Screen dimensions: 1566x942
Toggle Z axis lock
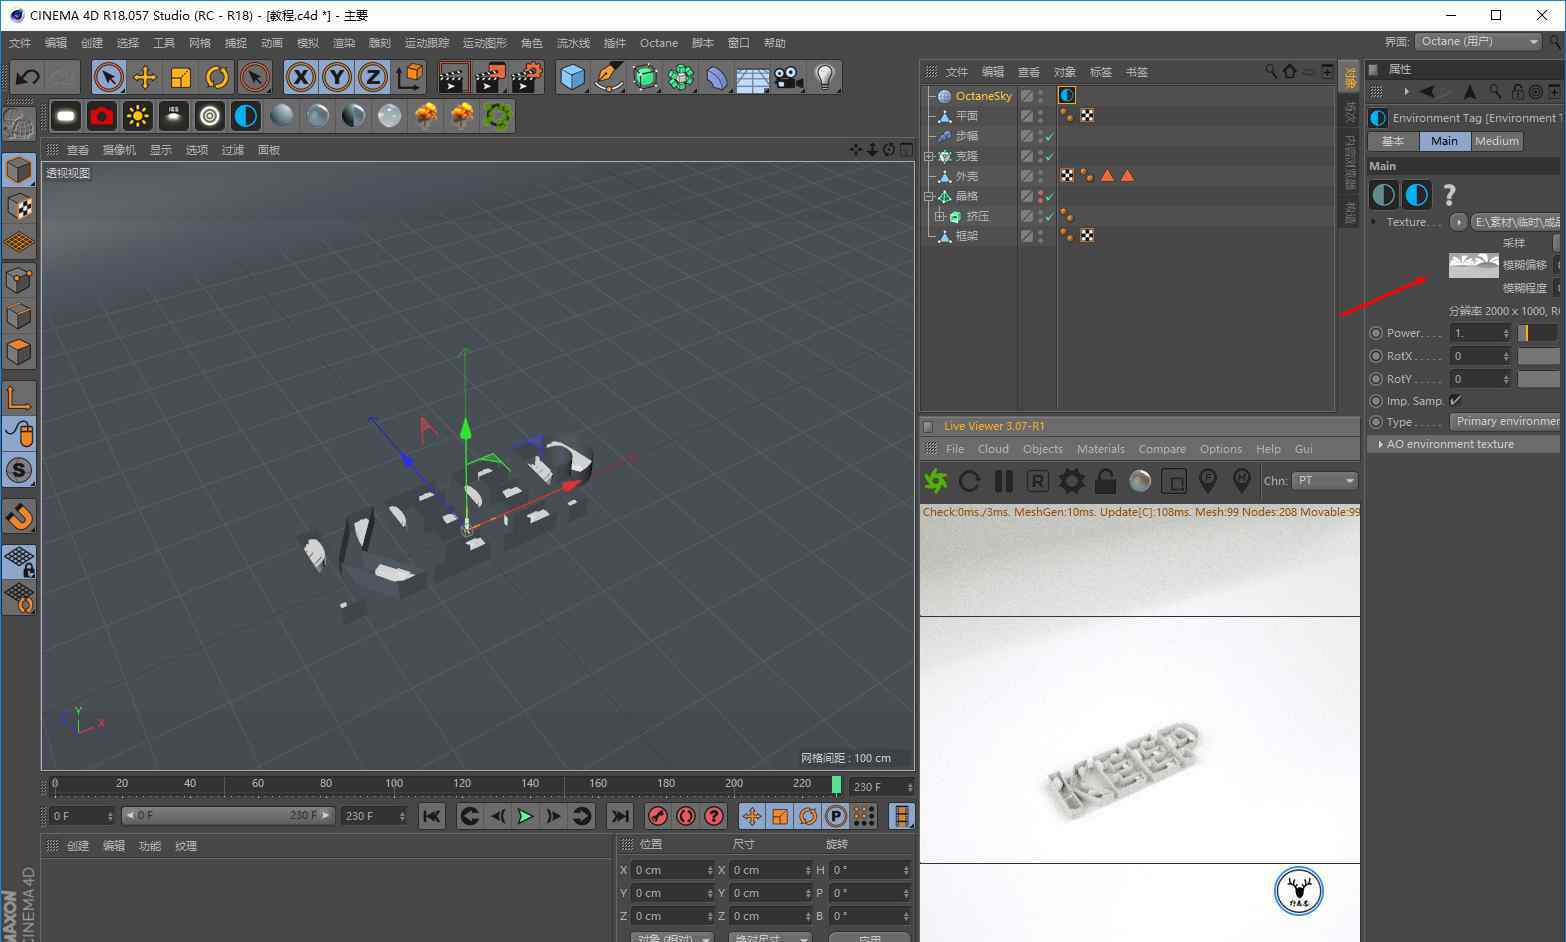click(373, 77)
